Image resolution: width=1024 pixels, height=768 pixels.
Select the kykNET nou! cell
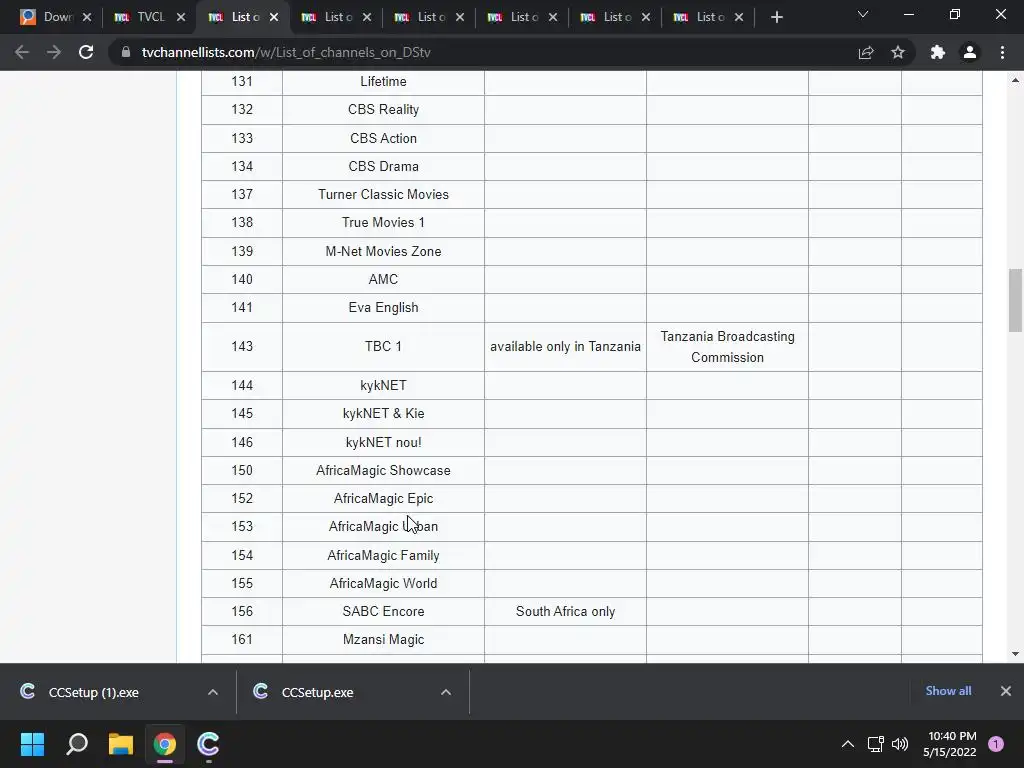pyautogui.click(x=383, y=442)
